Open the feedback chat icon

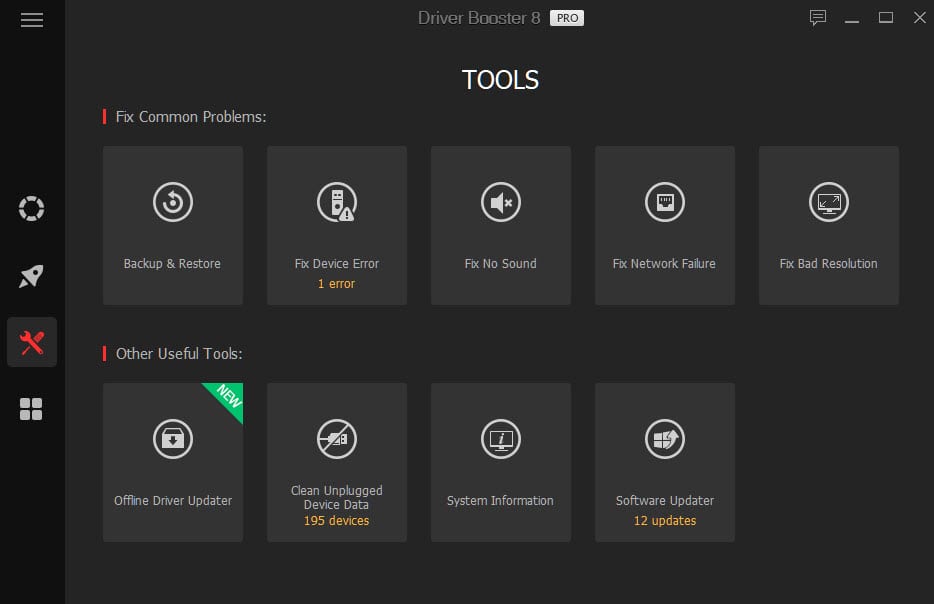pos(817,18)
